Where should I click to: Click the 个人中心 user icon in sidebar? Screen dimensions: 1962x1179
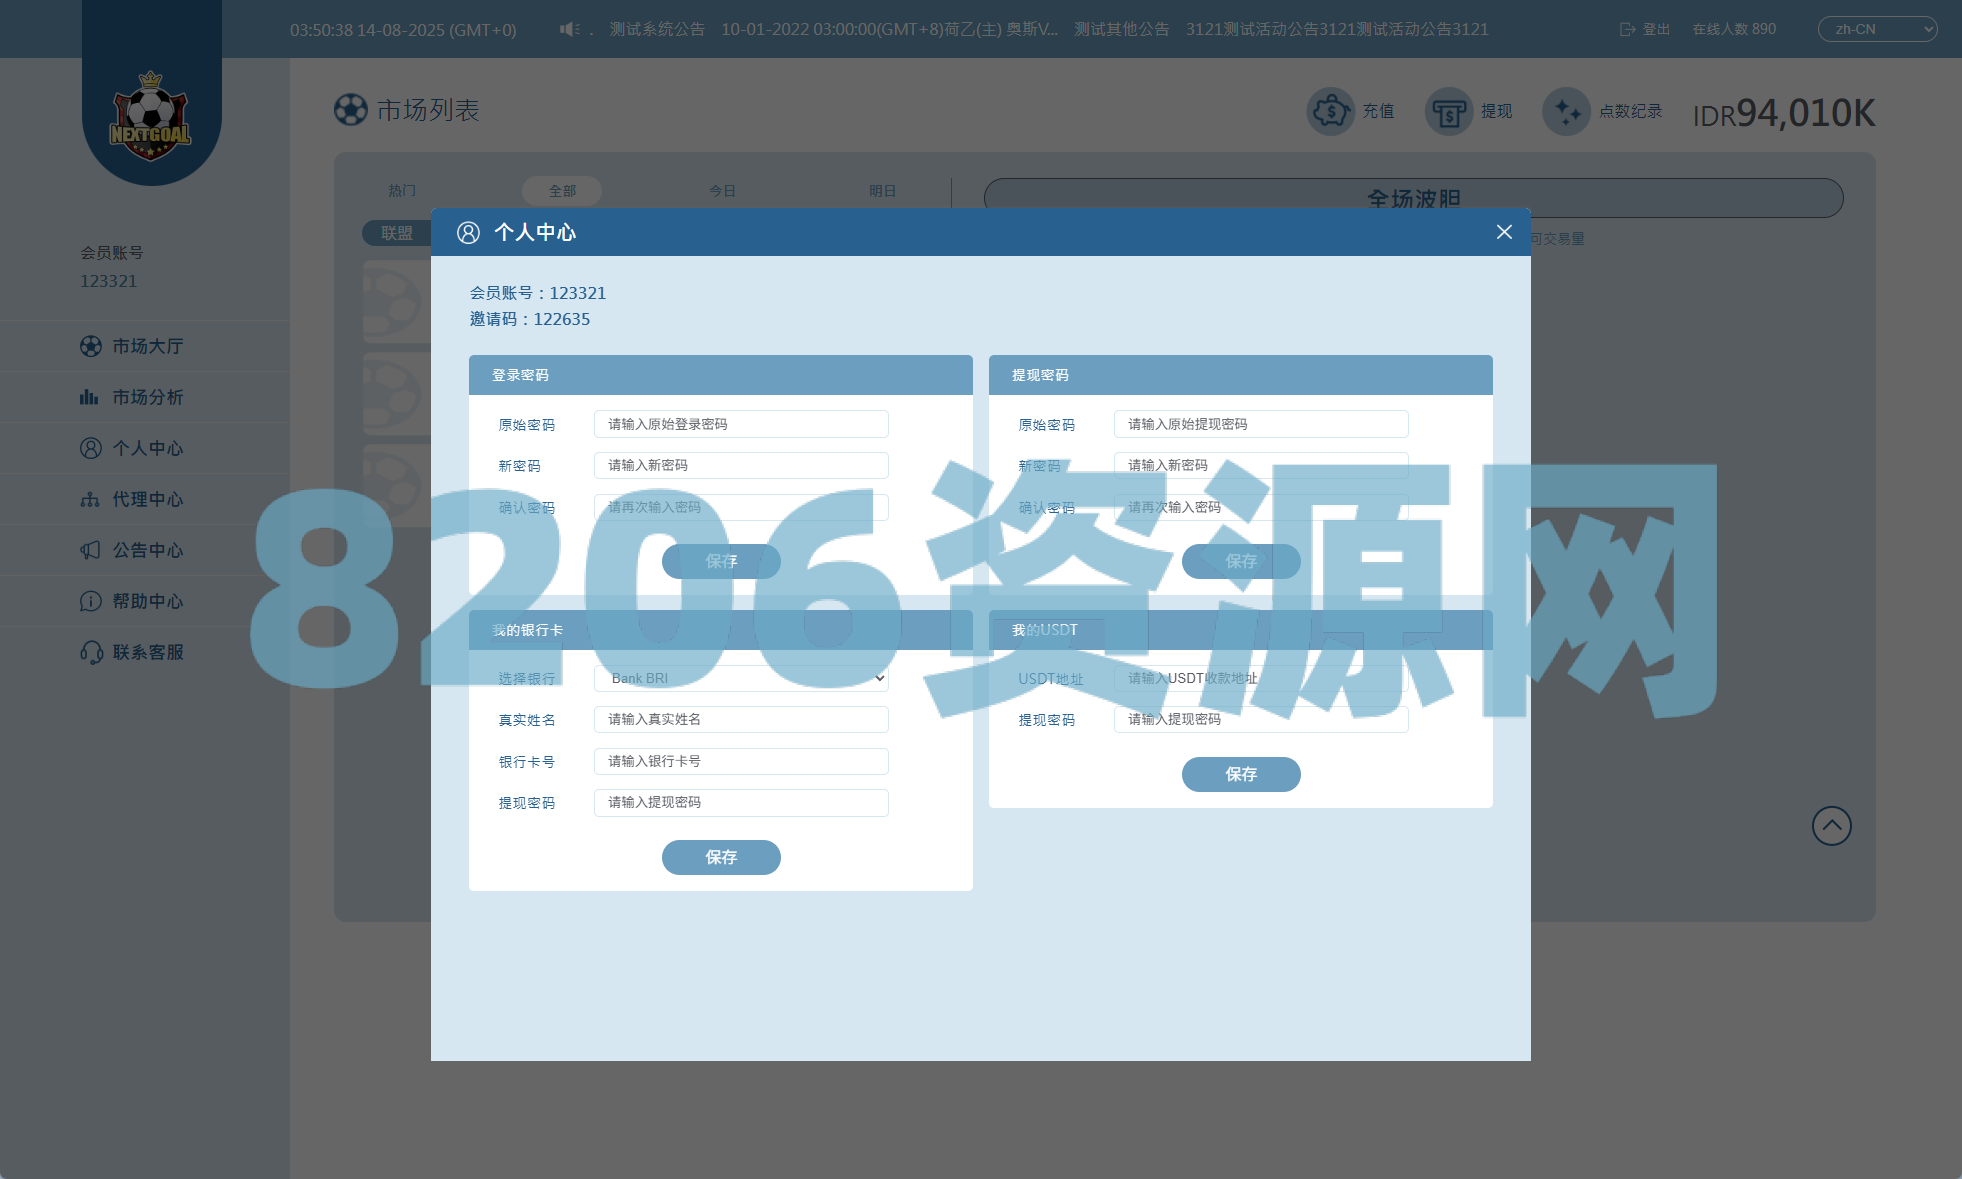pyautogui.click(x=91, y=448)
